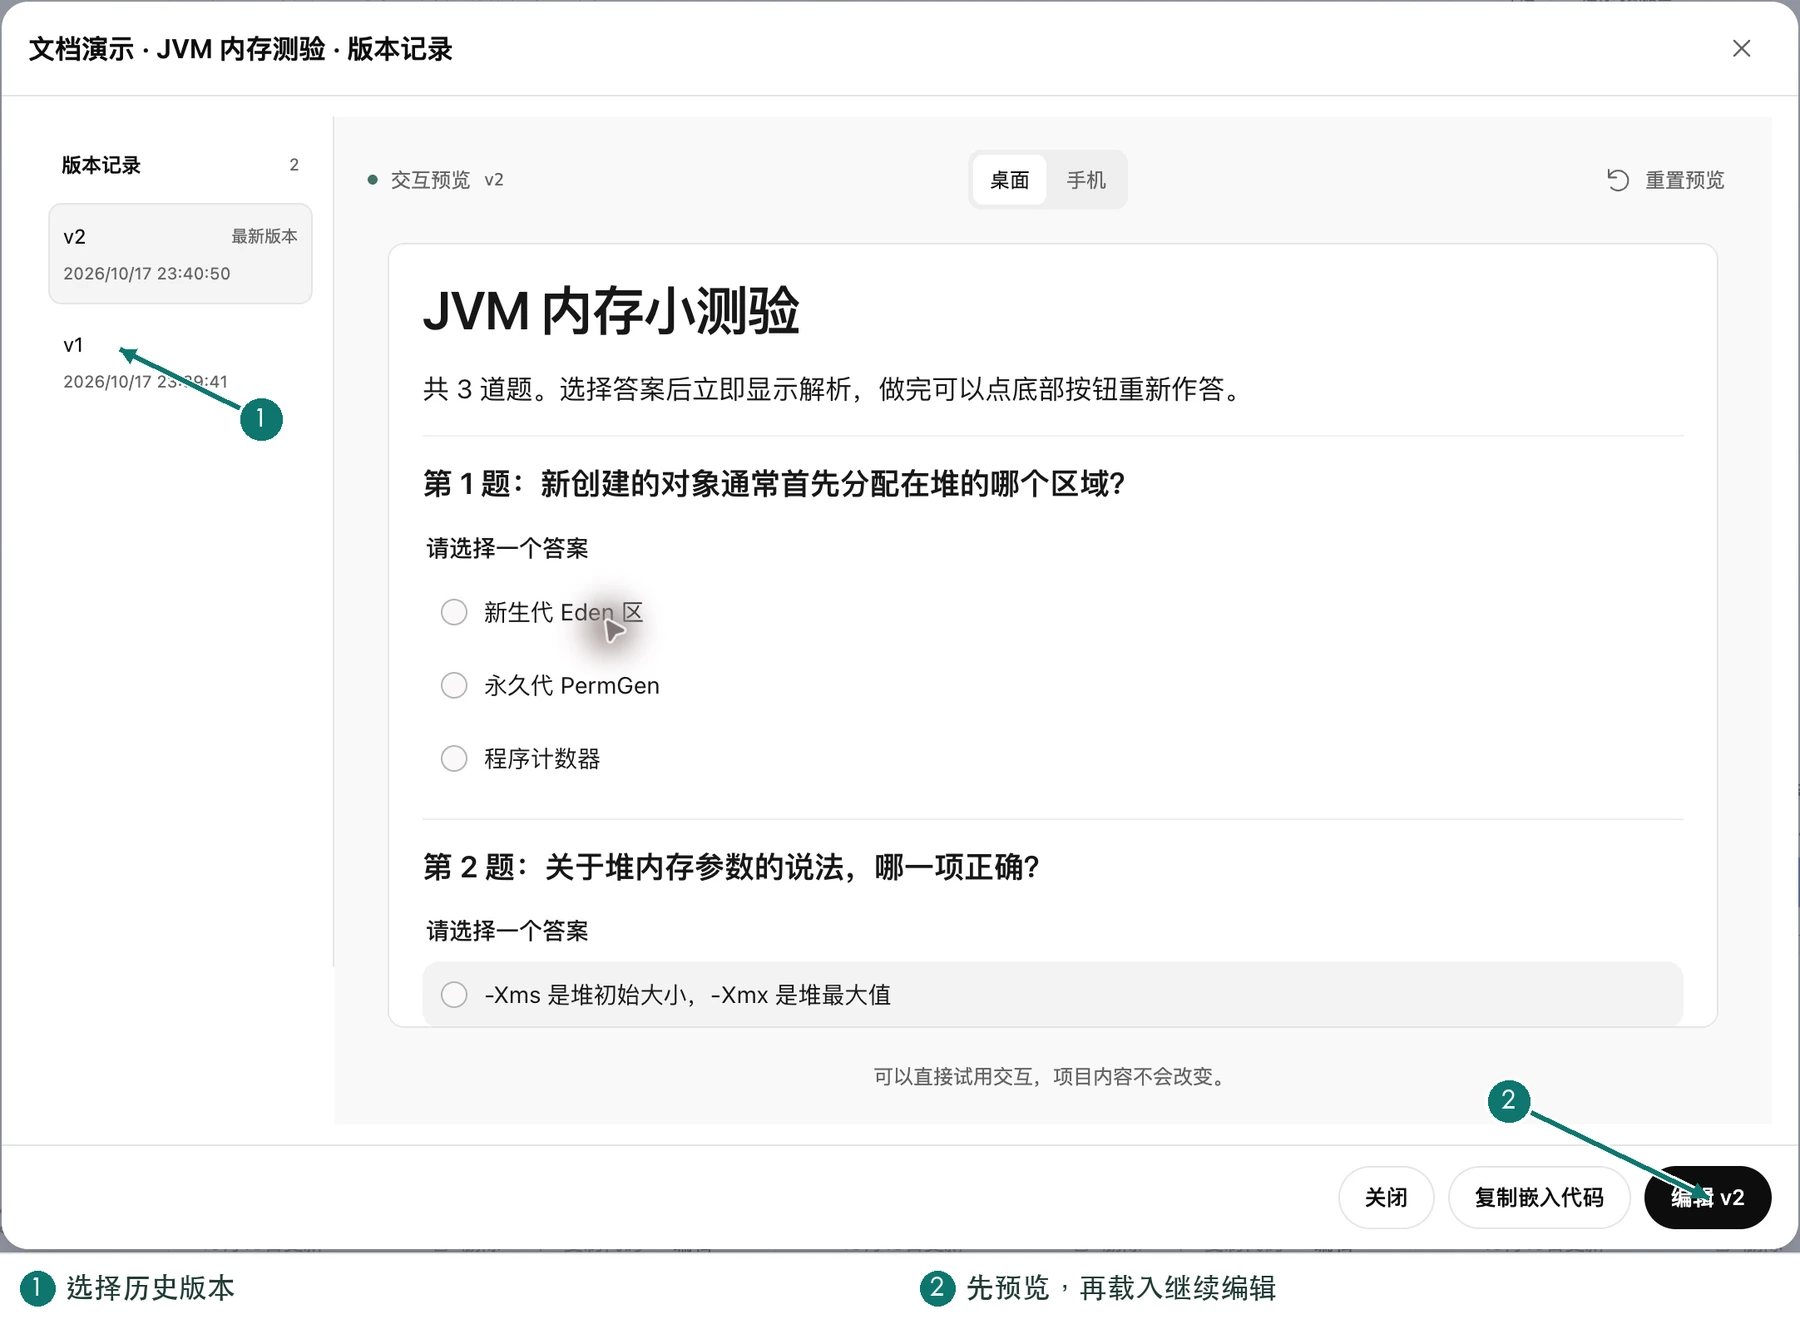This screenshot has width=1800, height=1329.
Task: Click the 编辑 v2 button
Action: 1707,1197
